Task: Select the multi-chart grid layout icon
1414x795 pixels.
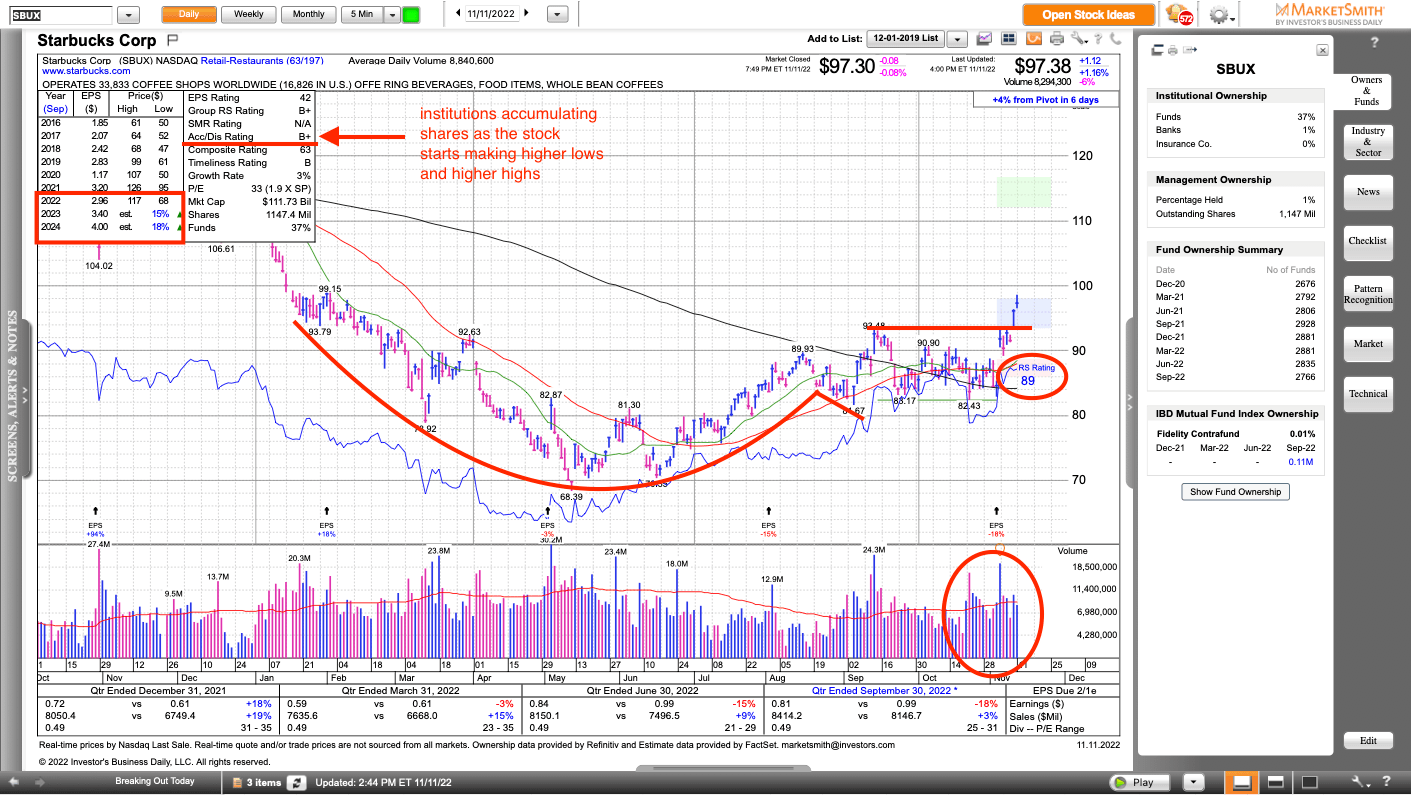Action: 1008,38
